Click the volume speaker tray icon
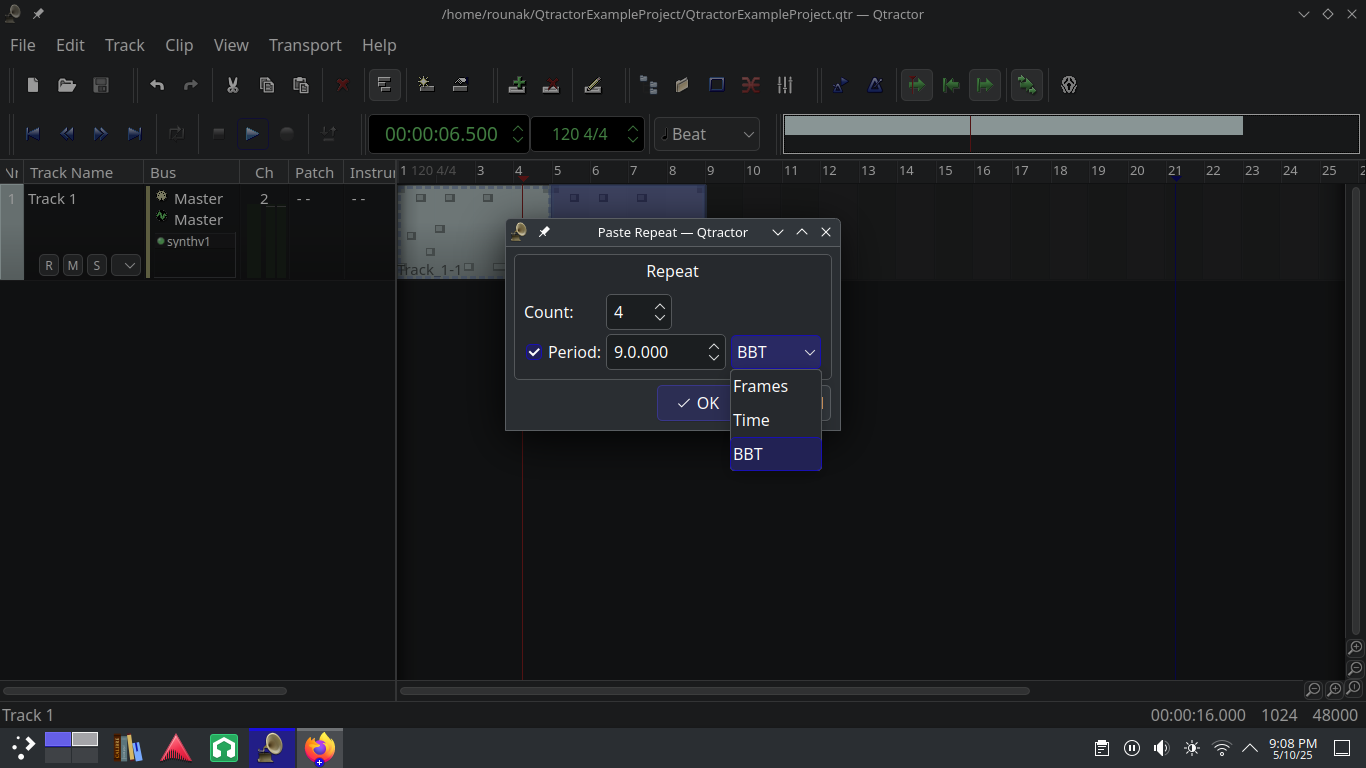Image resolution: width=1366 pixels, height=768 pixels. point(1161,748)
